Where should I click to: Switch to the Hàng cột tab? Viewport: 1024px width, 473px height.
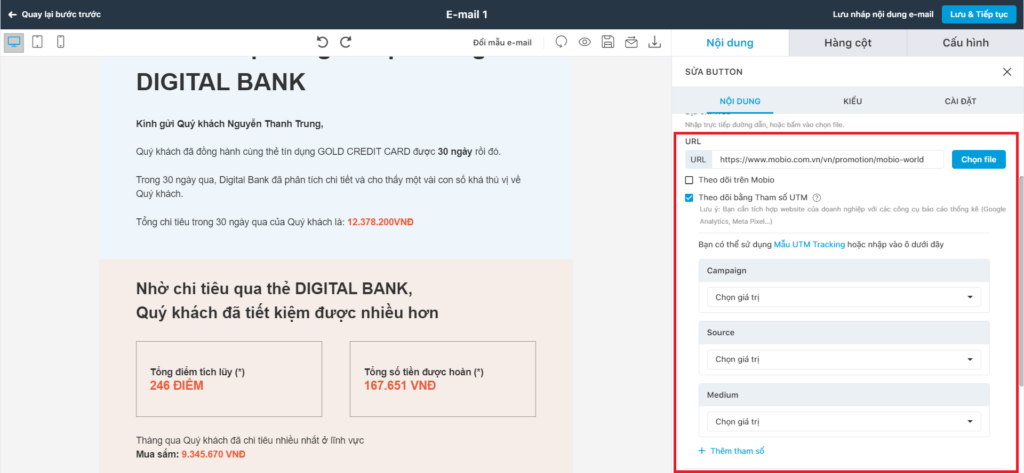click(847, 43)
